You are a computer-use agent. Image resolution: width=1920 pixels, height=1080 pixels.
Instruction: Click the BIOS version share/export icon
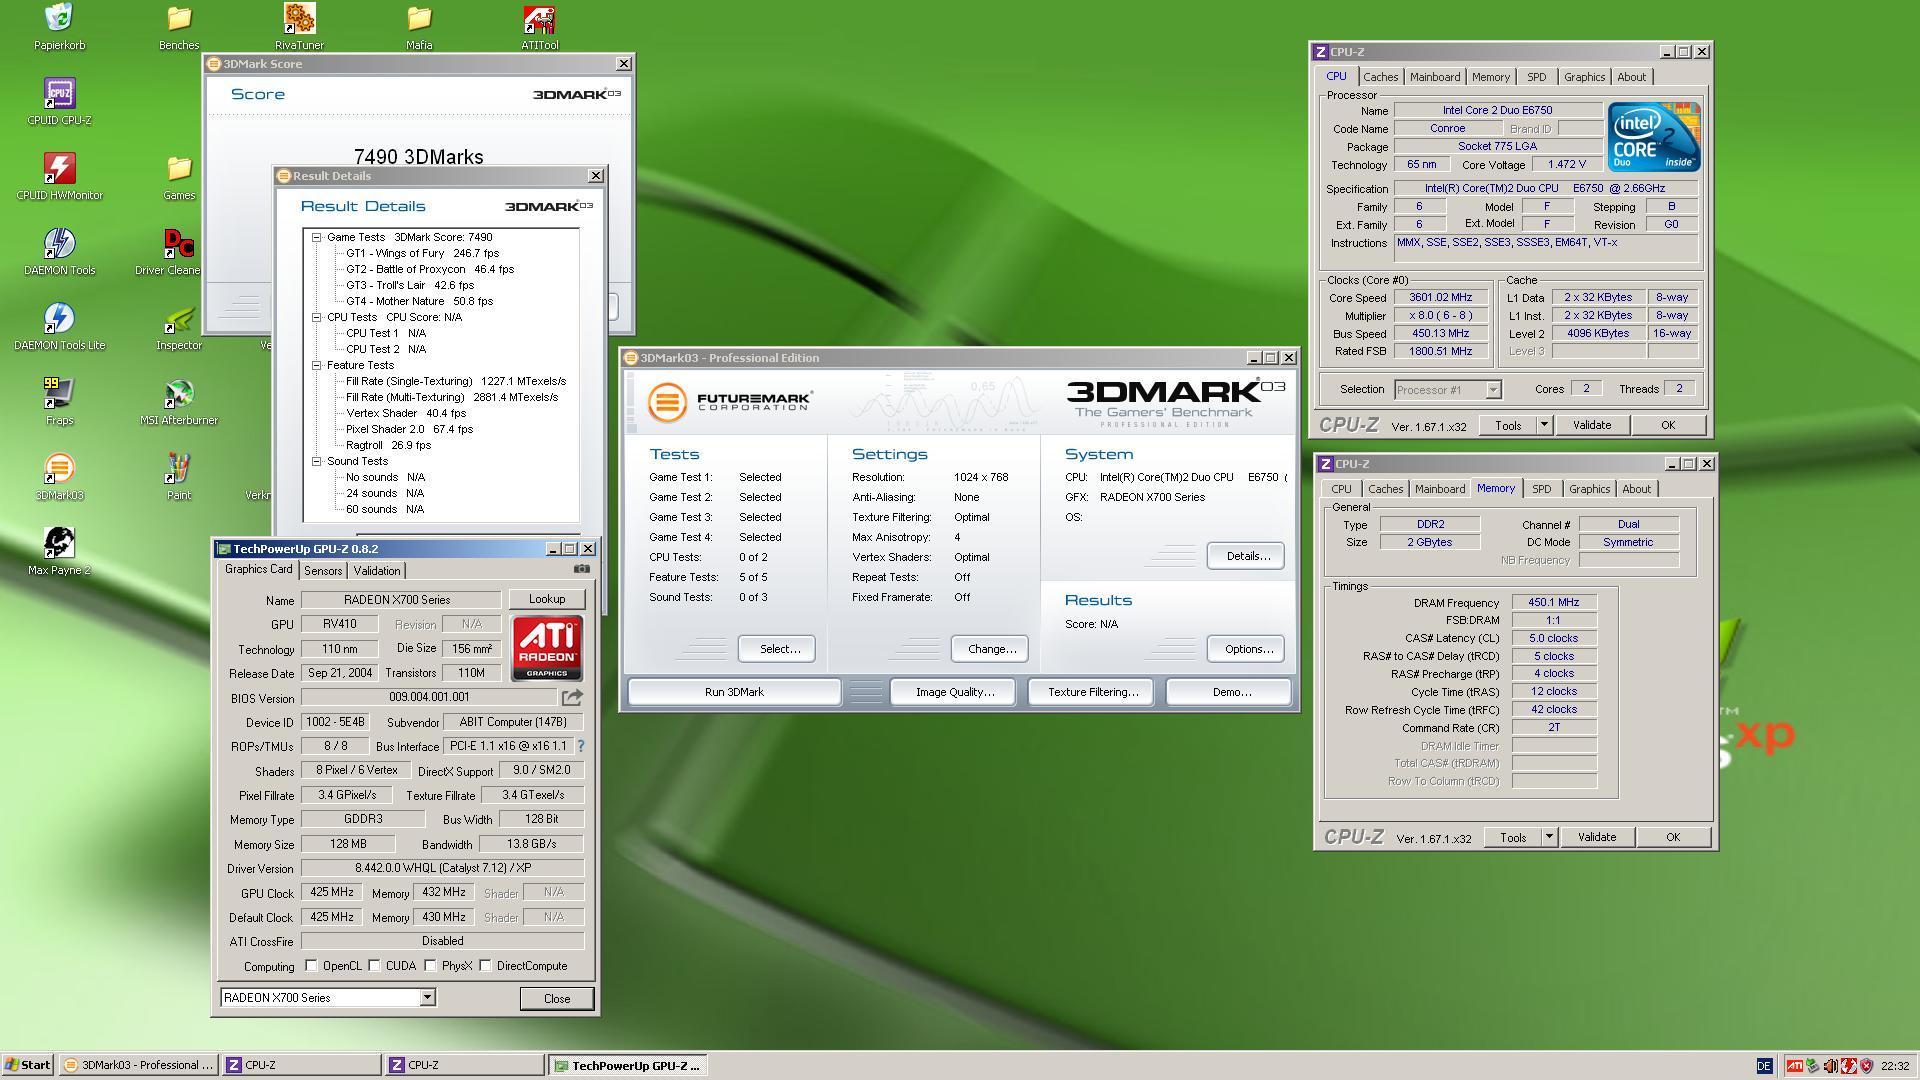(572, 697)
